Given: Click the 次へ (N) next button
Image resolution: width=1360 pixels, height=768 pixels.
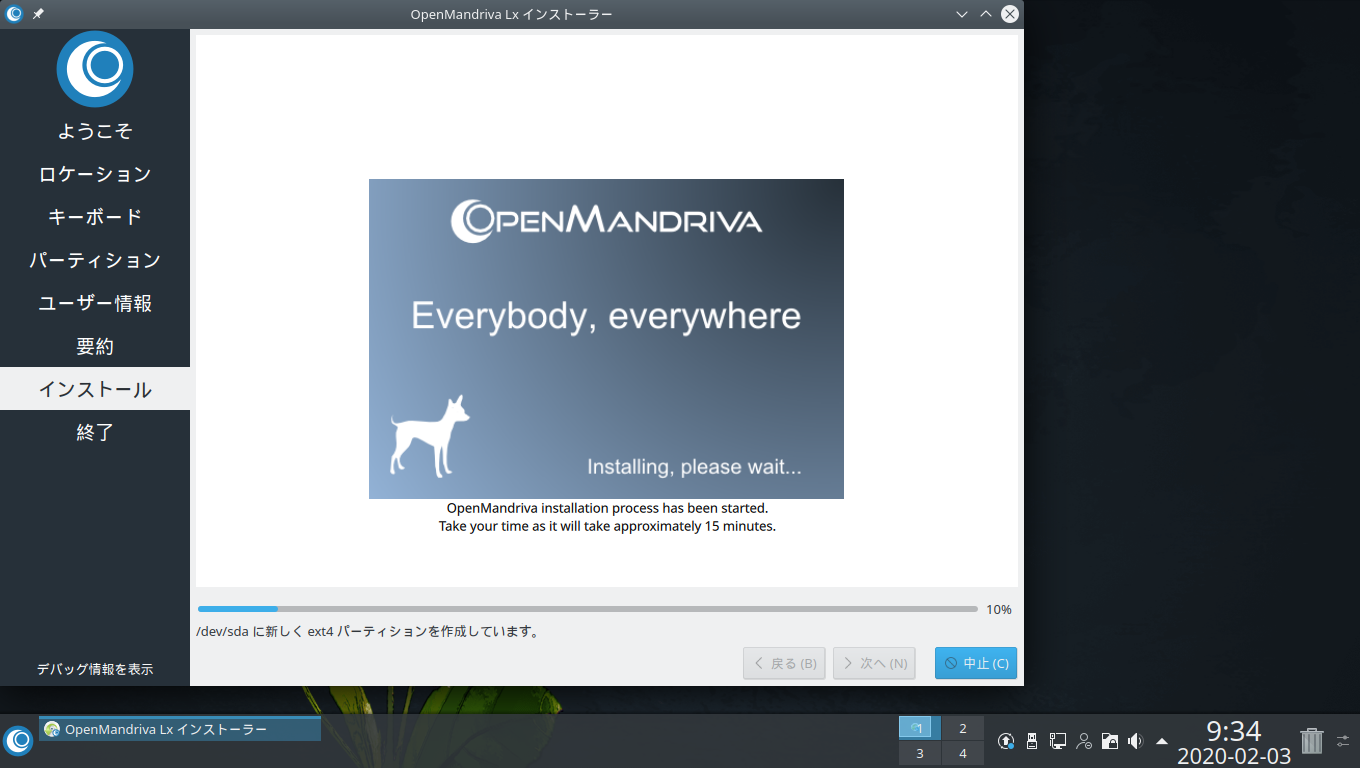Looking at the screenshot, I should 874,663.
